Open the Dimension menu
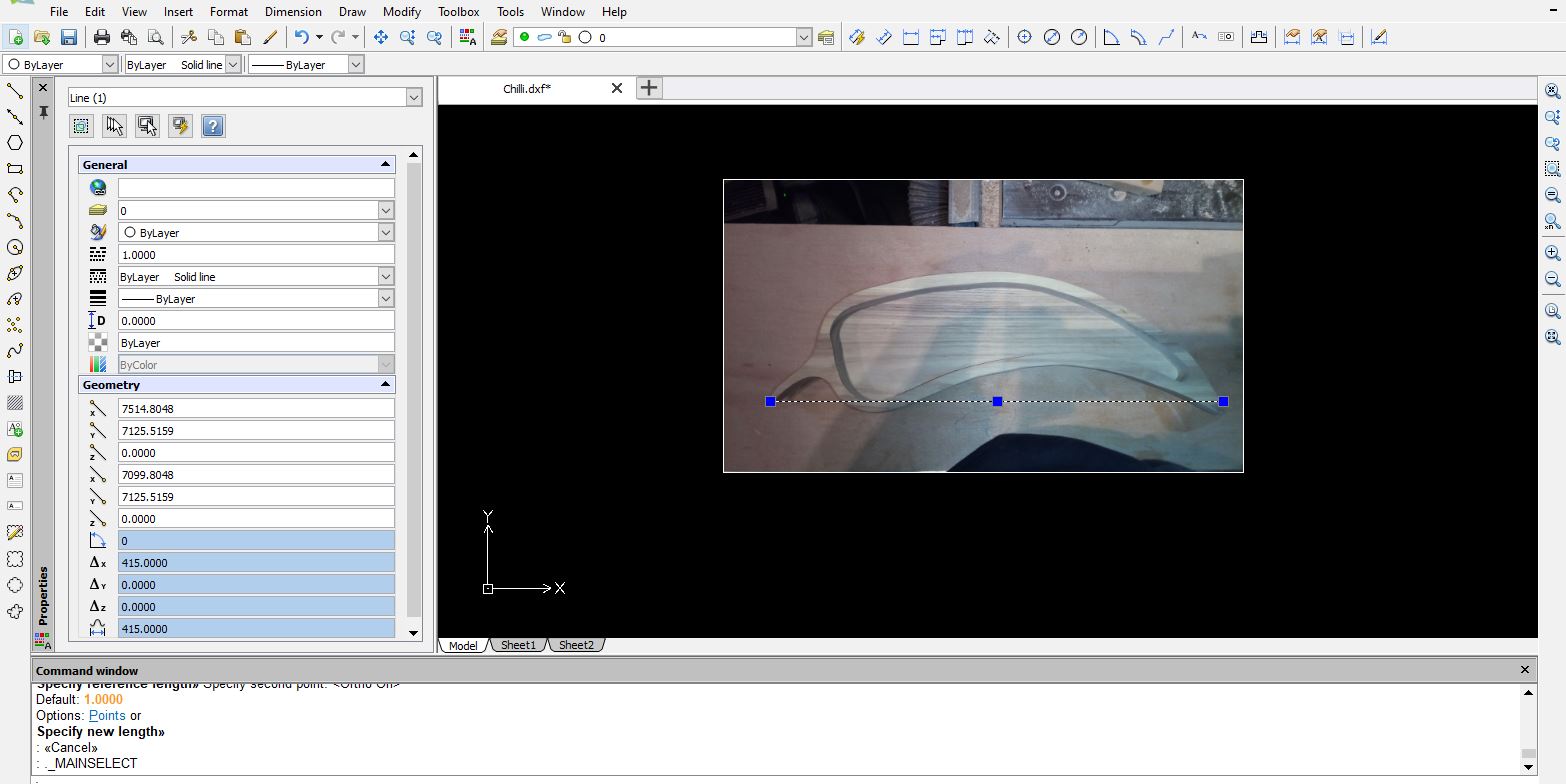The image size is (1566, 784). 293,12
